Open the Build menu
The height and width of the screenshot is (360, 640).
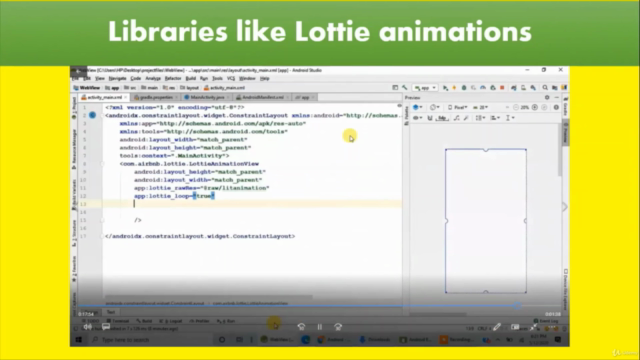(191, 78)
